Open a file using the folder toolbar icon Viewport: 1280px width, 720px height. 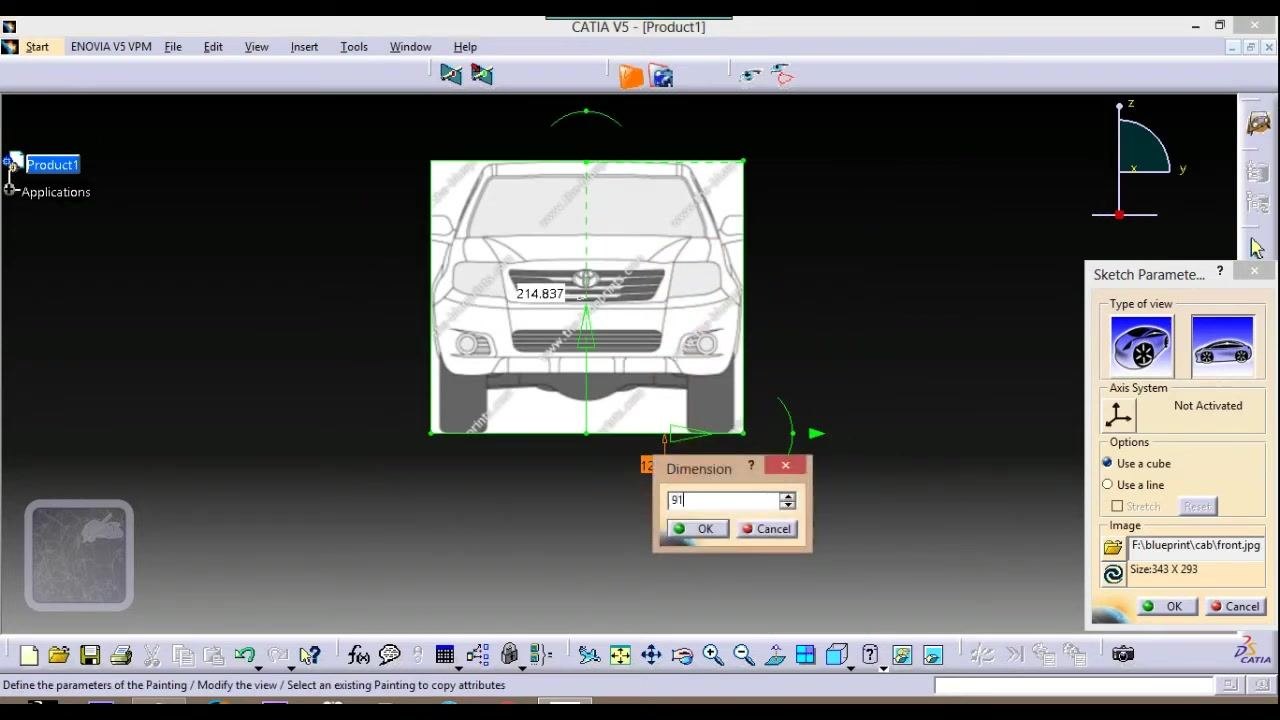[59, 655]
